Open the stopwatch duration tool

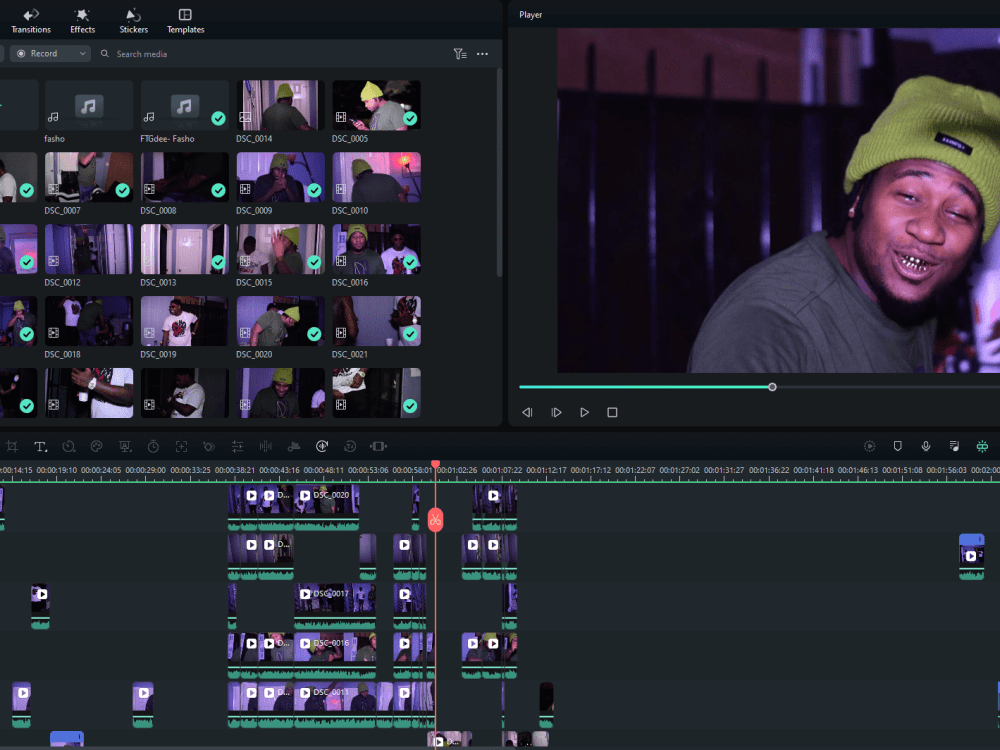point(153,446)
